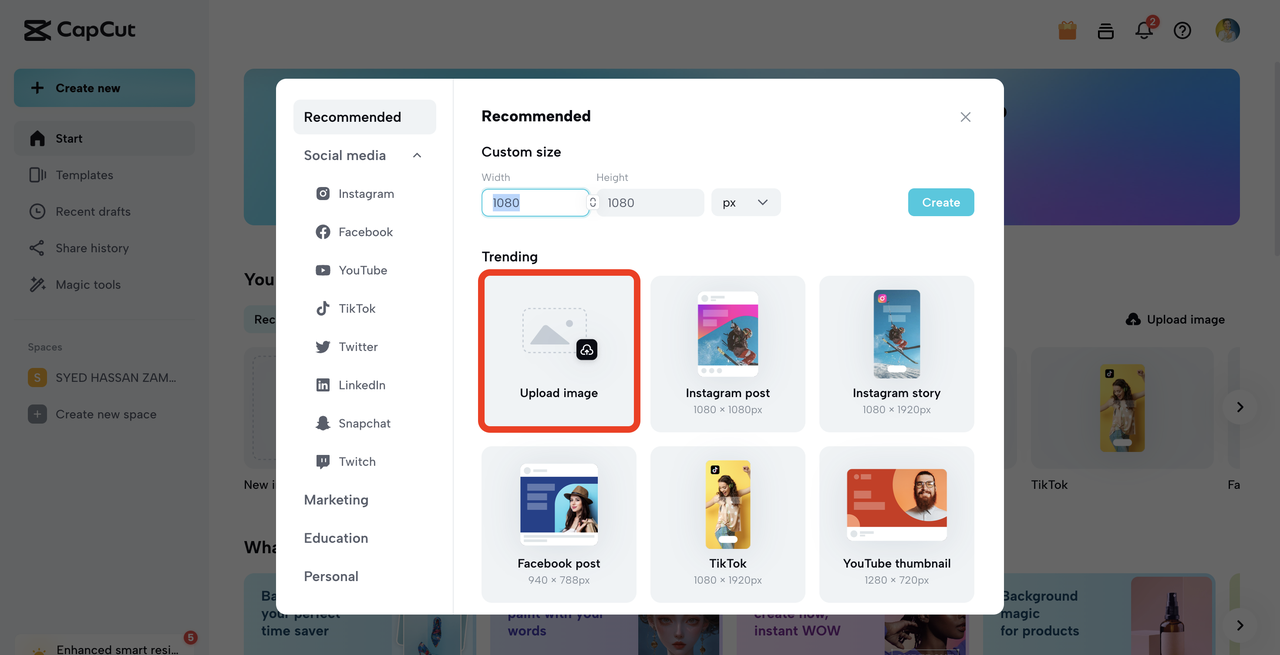Screen dimensions: 1280x655
Task: Choose Facebook from Social media list
Action: point(365,232)
